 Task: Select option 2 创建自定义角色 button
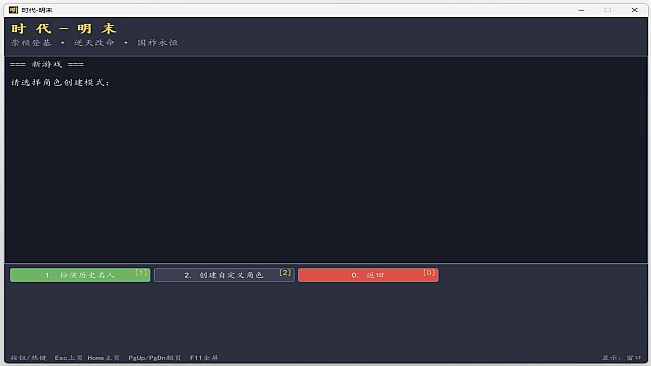coord(224,275)
